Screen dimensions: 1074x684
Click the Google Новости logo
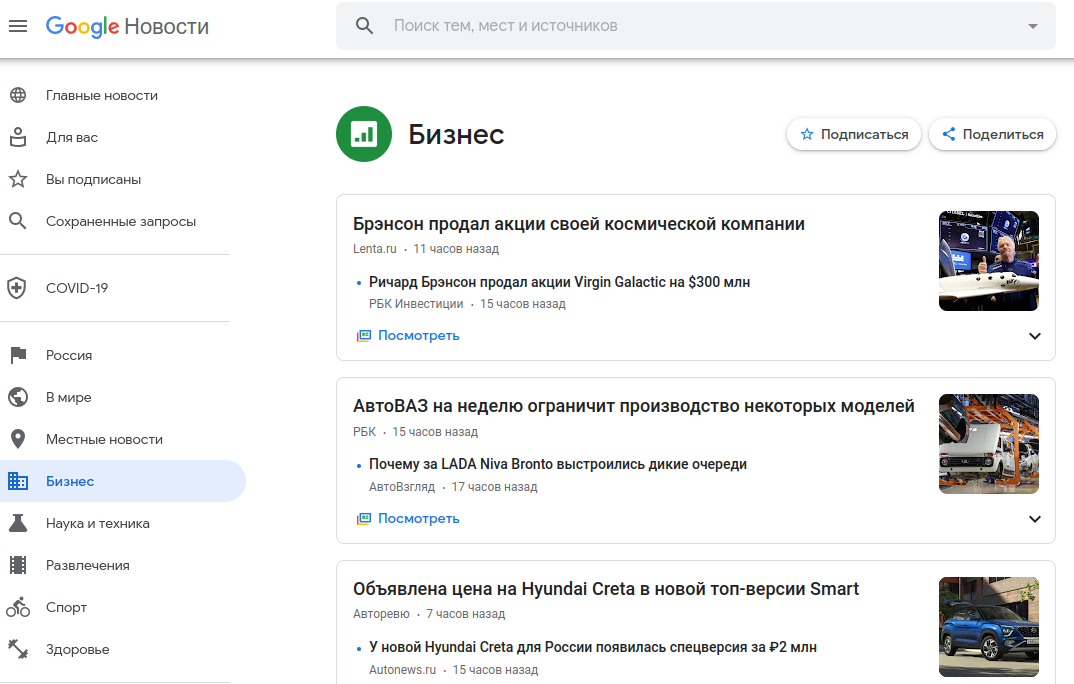click(127, 26)
